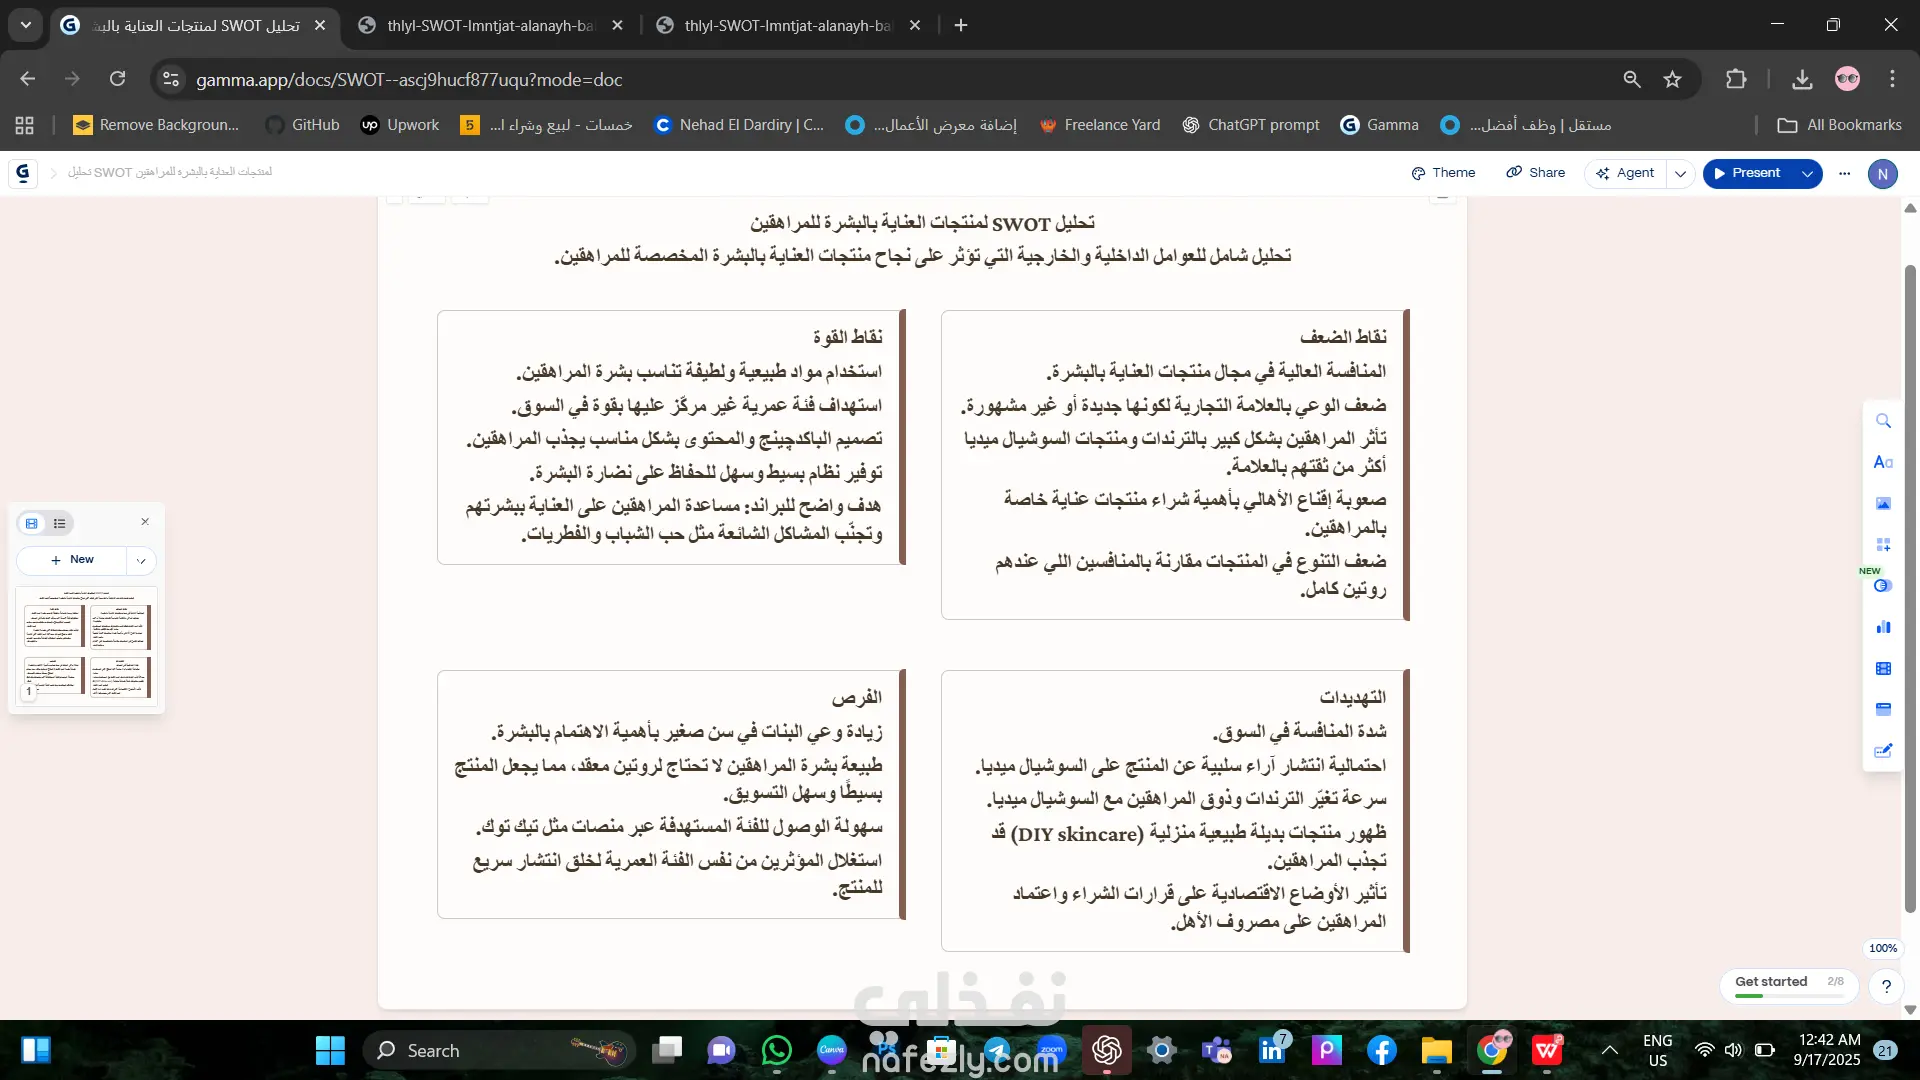Expand the New card dropdown arrow
The image size is (1920, 1080).
[x=141, y=561]
